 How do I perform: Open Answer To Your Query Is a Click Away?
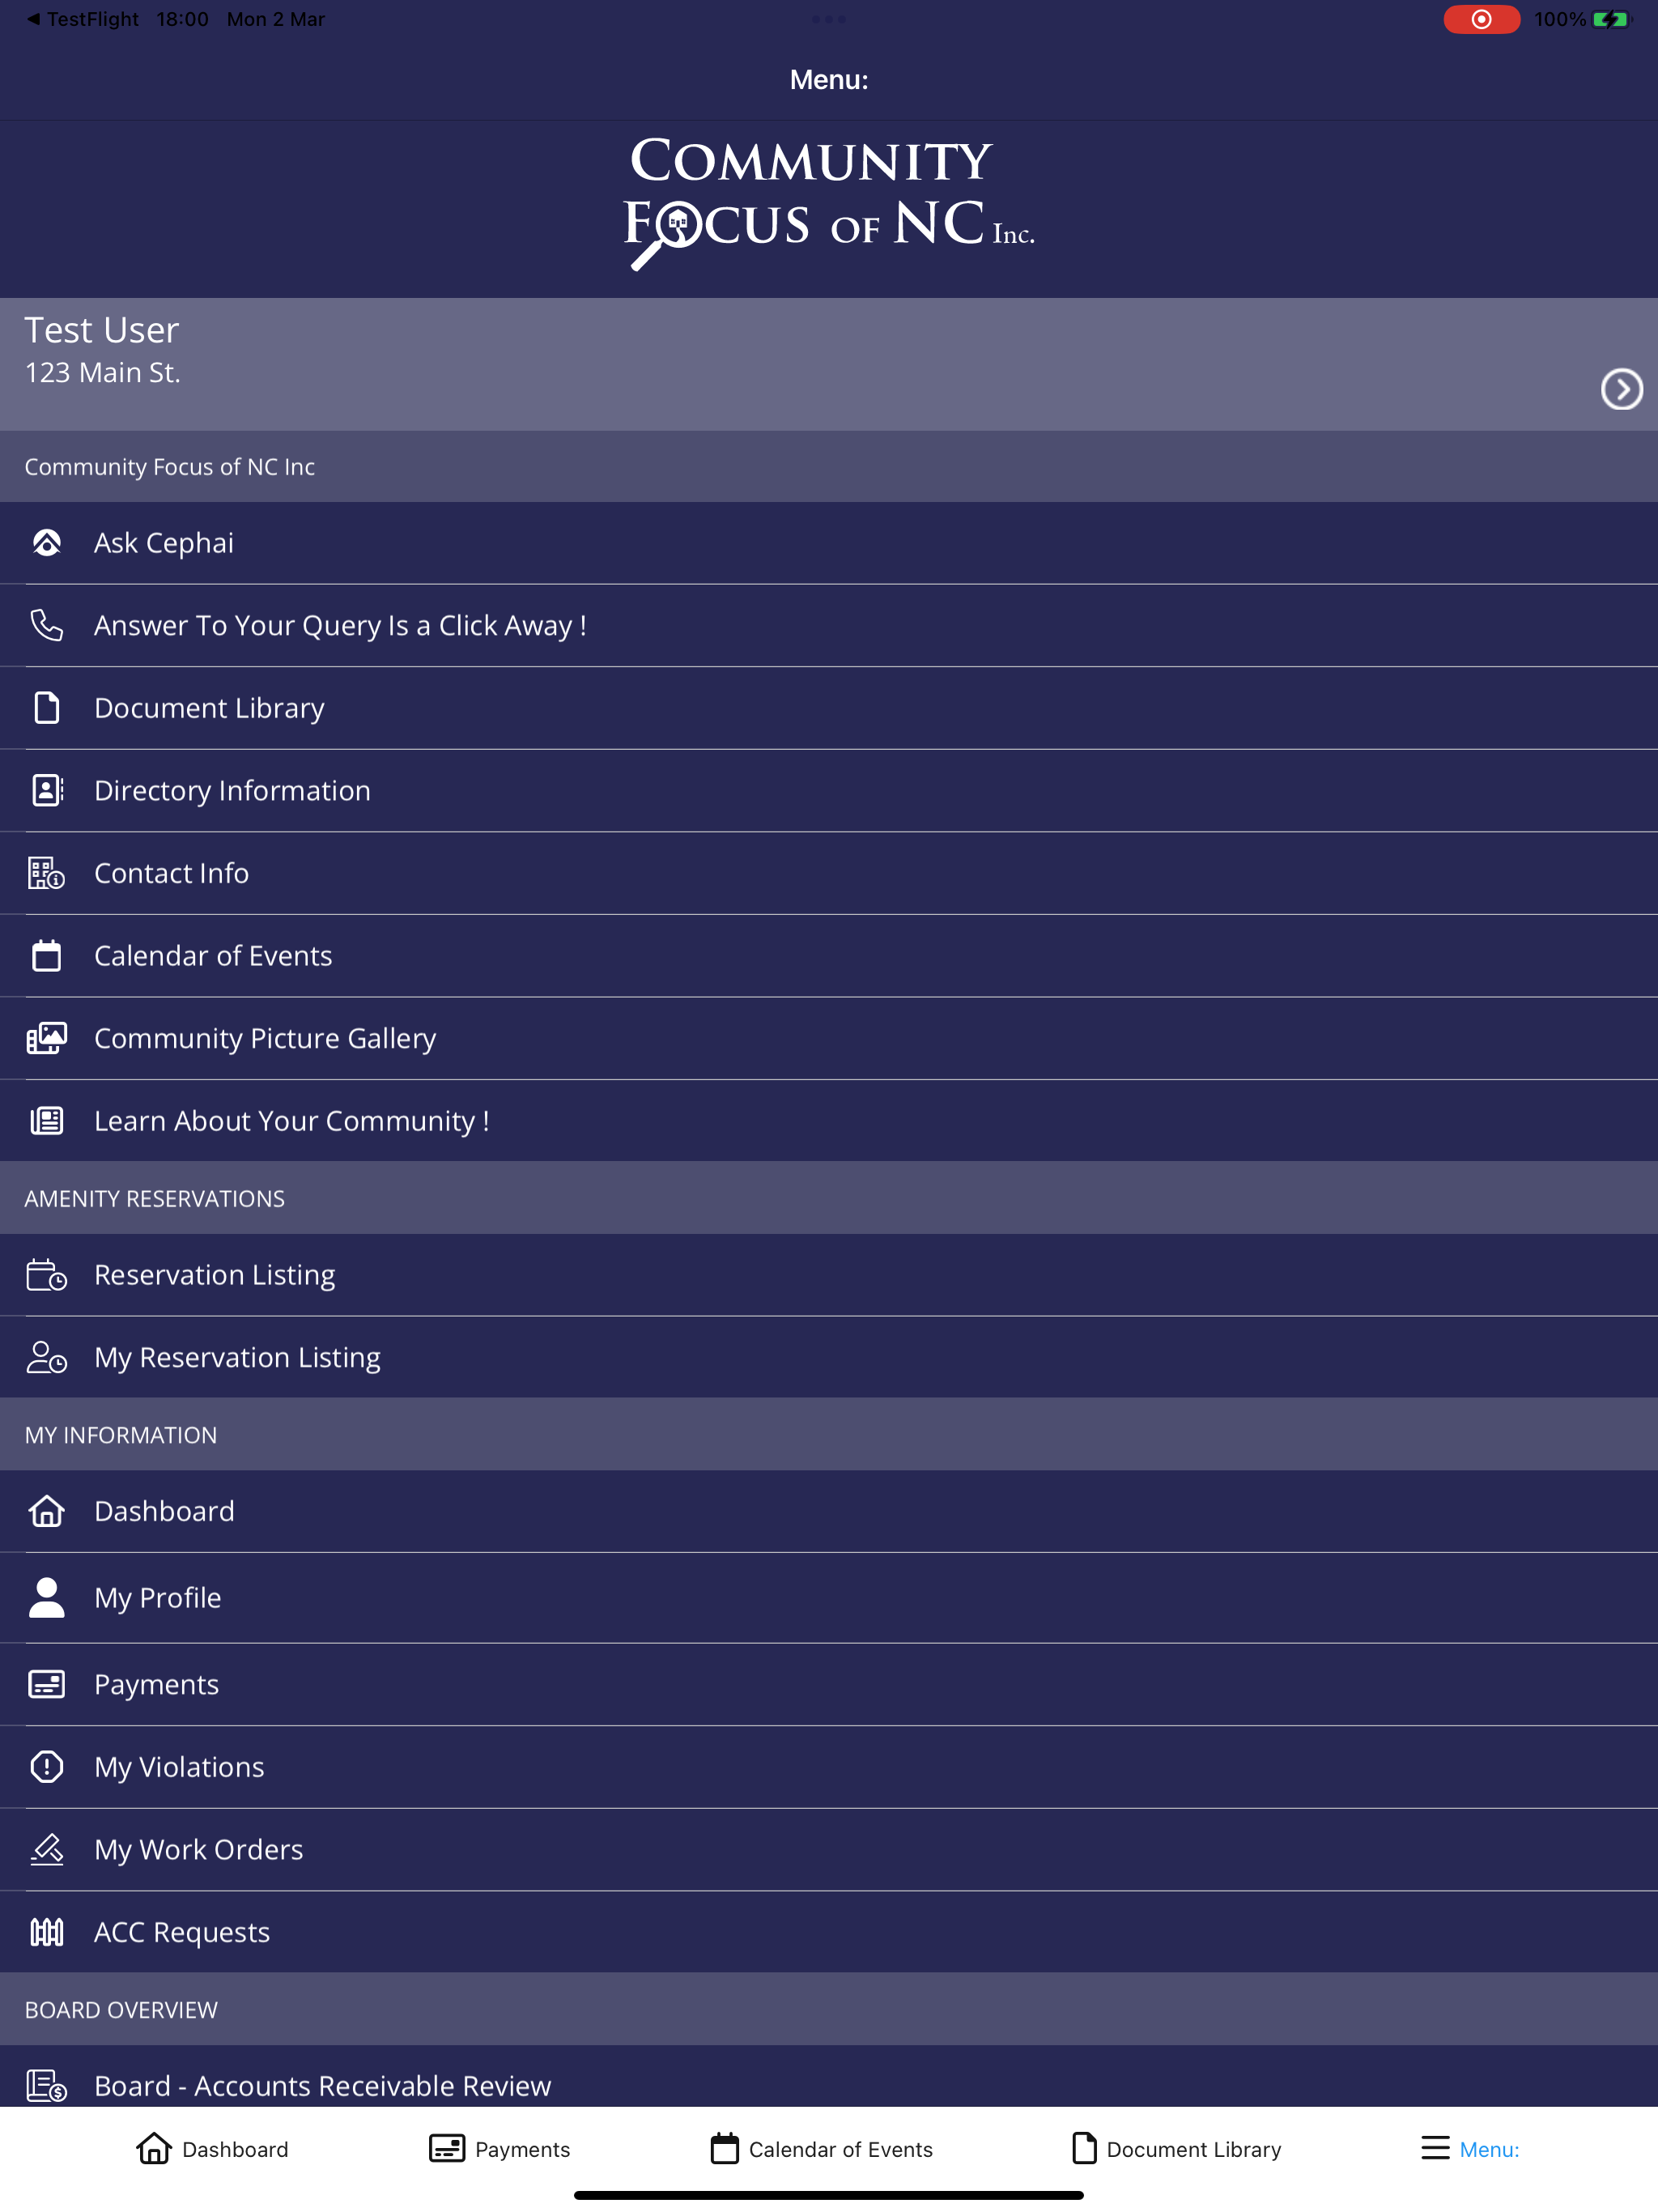[829, 626]
